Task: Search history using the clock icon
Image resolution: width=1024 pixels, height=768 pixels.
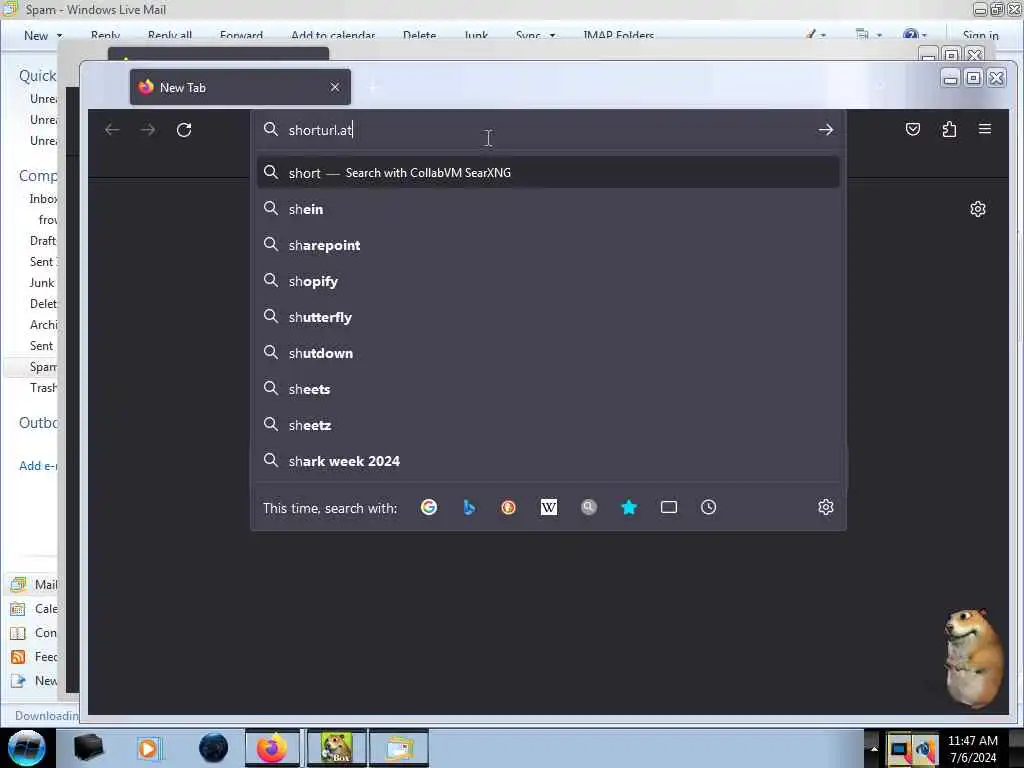Action: (x=709, y=507)
